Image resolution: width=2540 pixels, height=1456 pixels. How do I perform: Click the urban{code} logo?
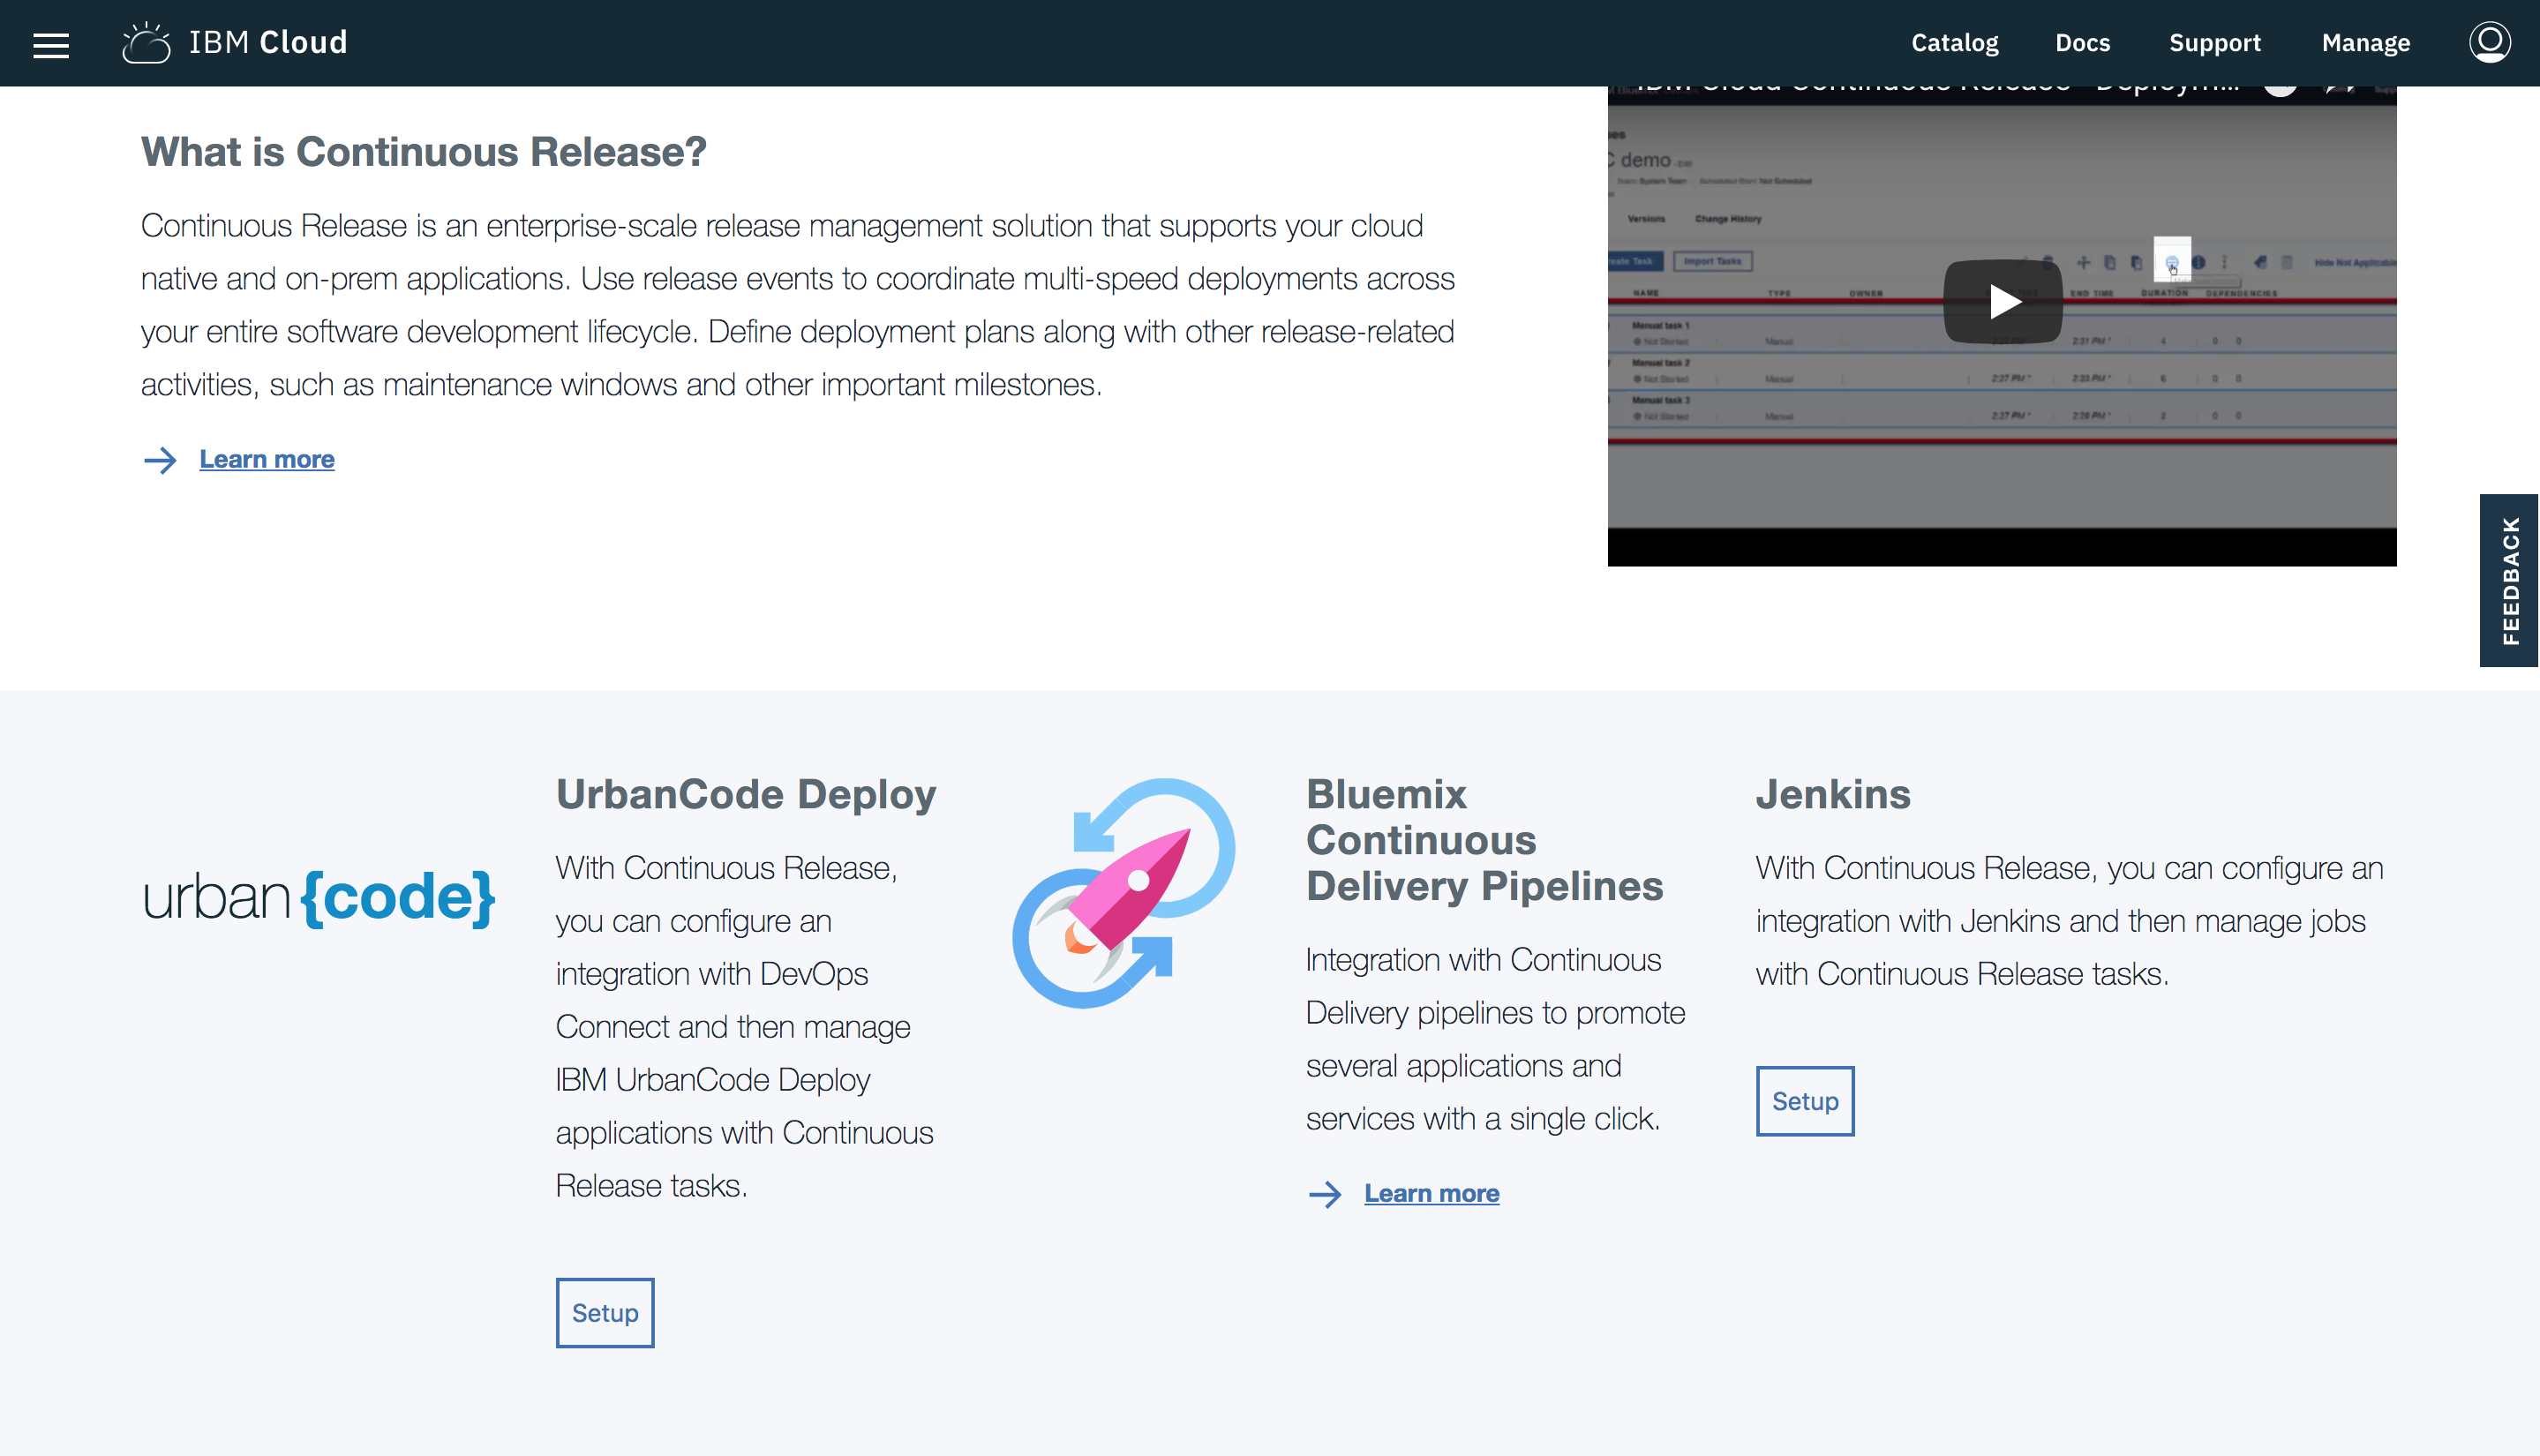pyautogui.click(x=319, y=897)
